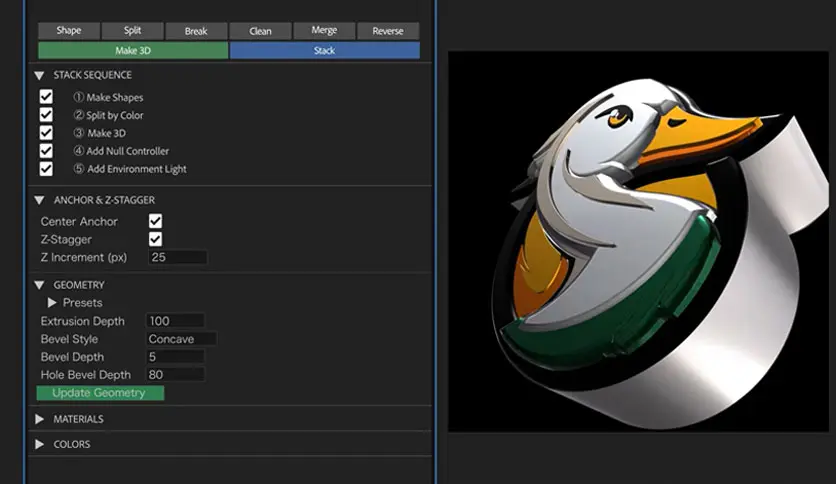Viewport: 836px width, 484px height.
Task: Uncheck the Make Shapes step
Action: (x=46, y=96)
